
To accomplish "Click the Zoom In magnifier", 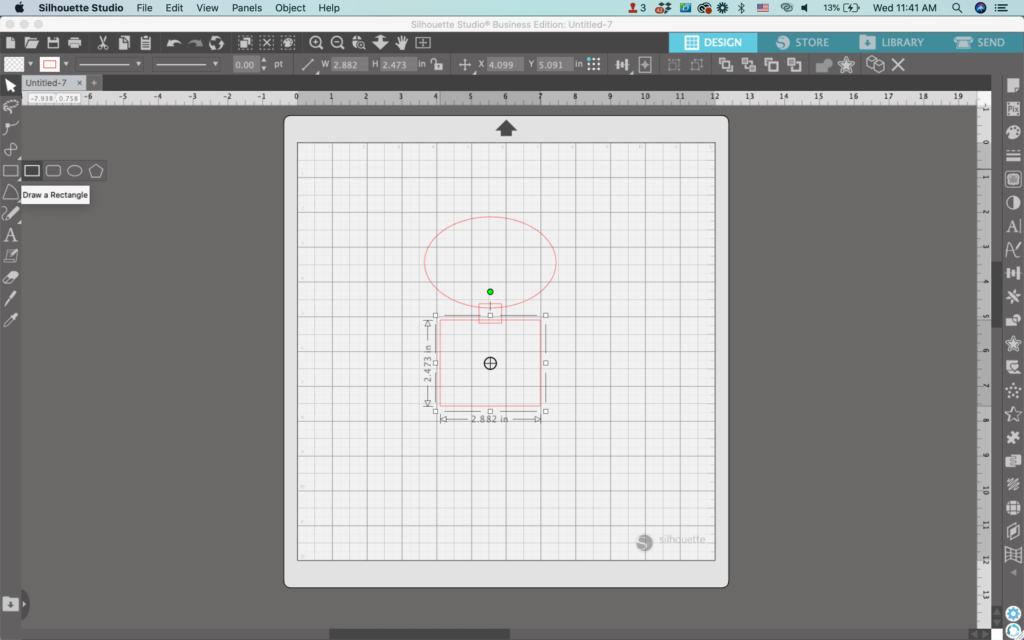I will point(316,43).
